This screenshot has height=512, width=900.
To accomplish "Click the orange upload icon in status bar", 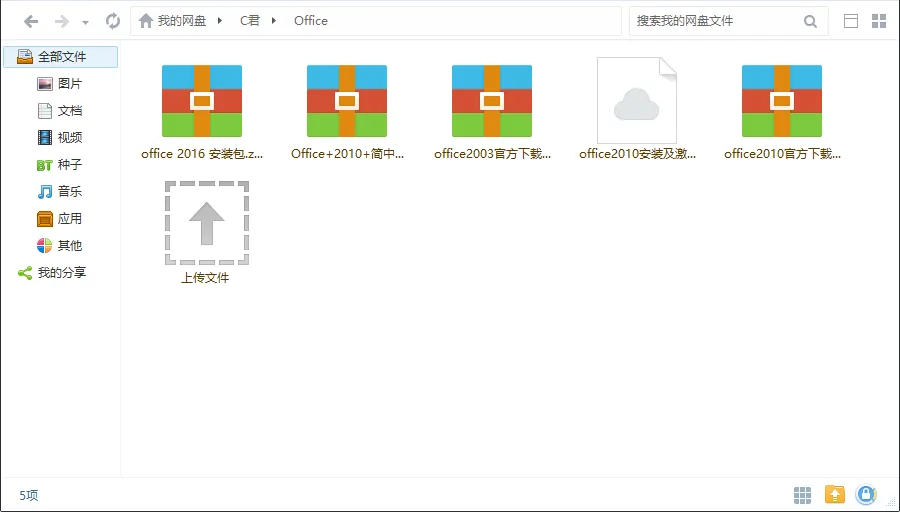I will point(835,494).
